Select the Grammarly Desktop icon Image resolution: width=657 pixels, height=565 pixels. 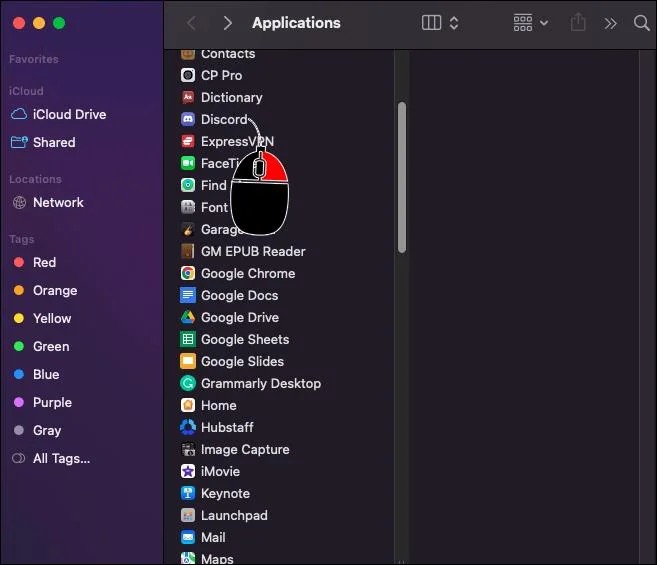[x=187, y=383]
